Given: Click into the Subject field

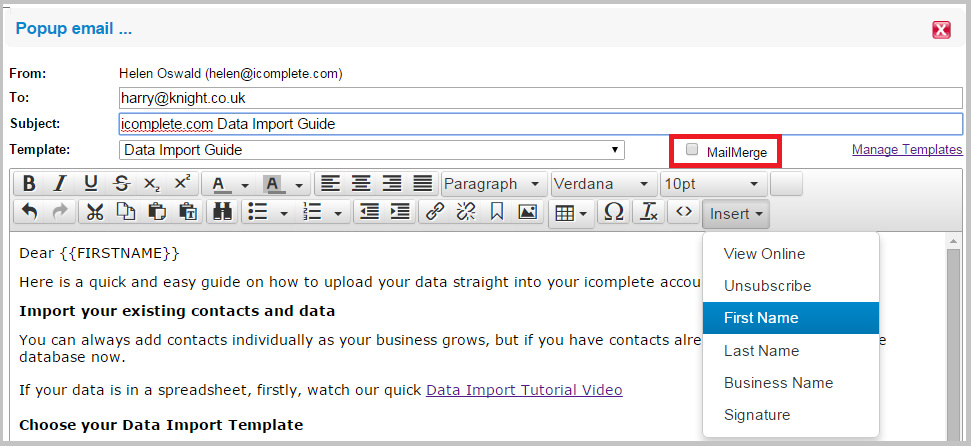Looking at the screenshot, I should point(541,124).
